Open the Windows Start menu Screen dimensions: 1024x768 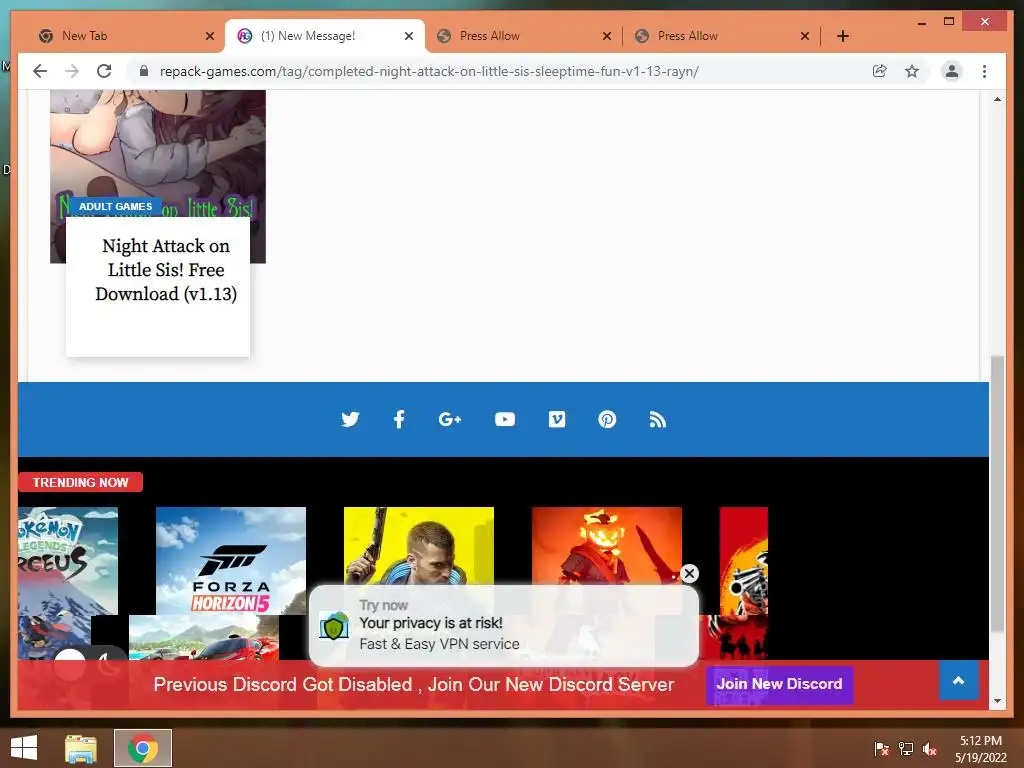point(24,748)
